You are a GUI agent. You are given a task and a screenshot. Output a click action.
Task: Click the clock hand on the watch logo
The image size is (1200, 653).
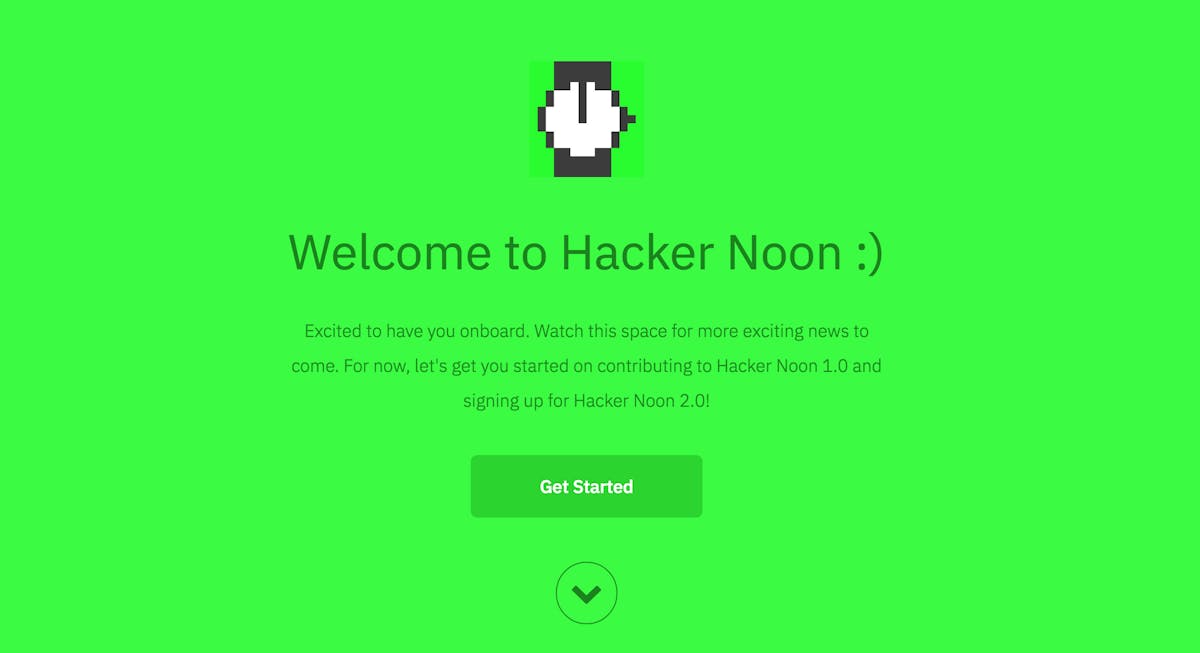(x=582, y=104)
